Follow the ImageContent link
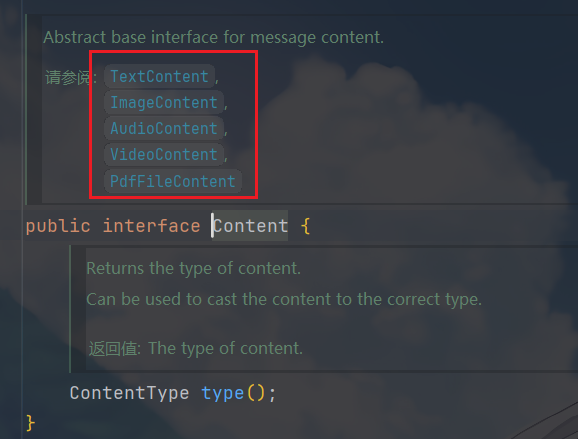Image resolution: width=578 pixels, height=439 pixels. coord(164,102)
